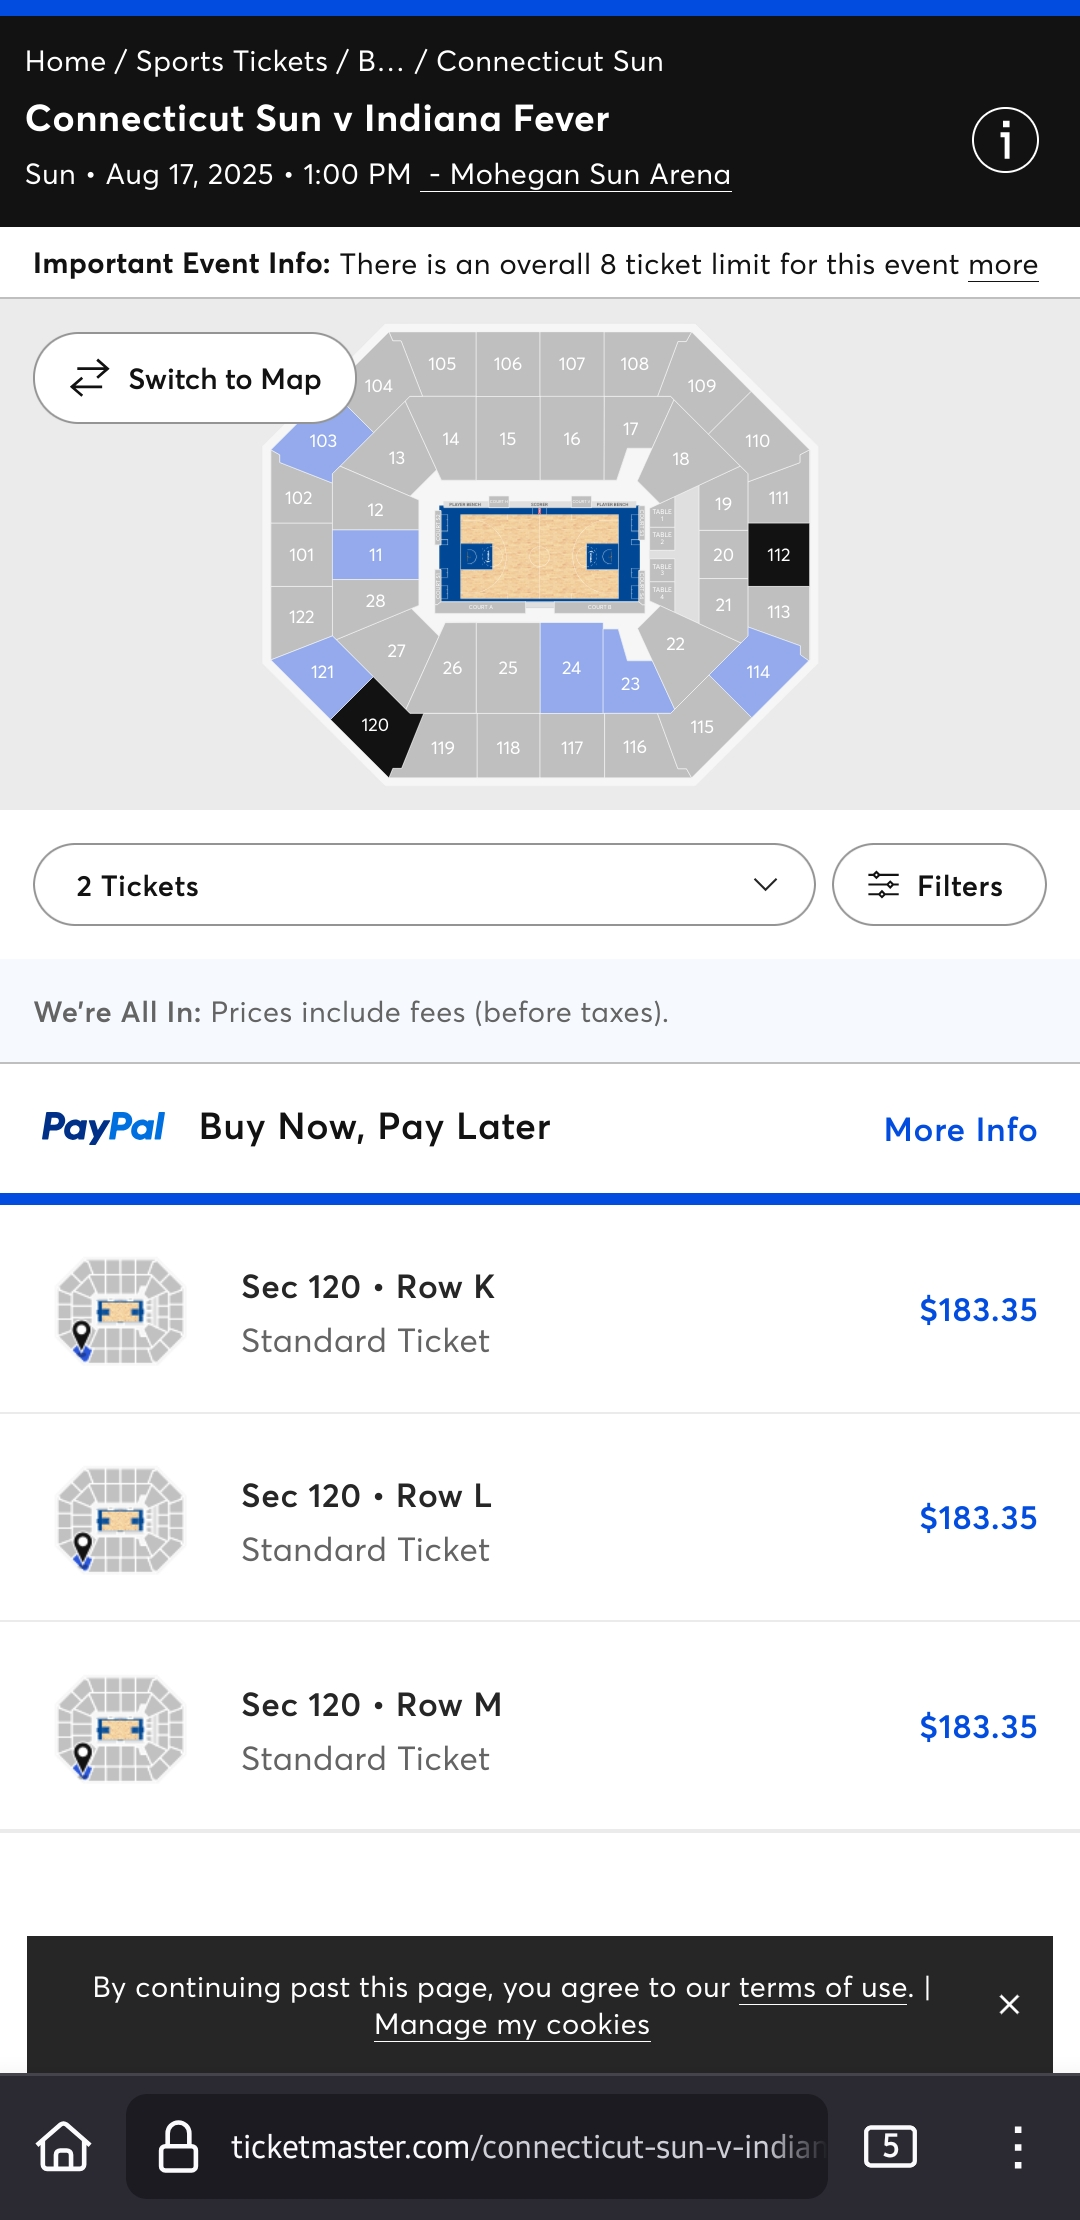Tap Sec 120 Row M seat thumbnail
Screen dimensions: 1080x2220
click(x=121, y=1728)
